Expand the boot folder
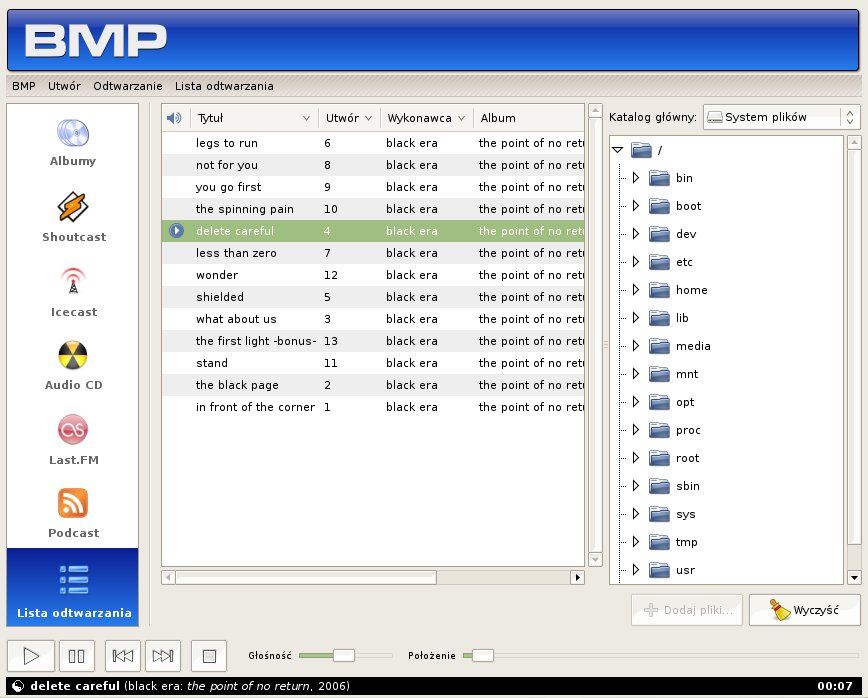868x698 pixels. 636,206
